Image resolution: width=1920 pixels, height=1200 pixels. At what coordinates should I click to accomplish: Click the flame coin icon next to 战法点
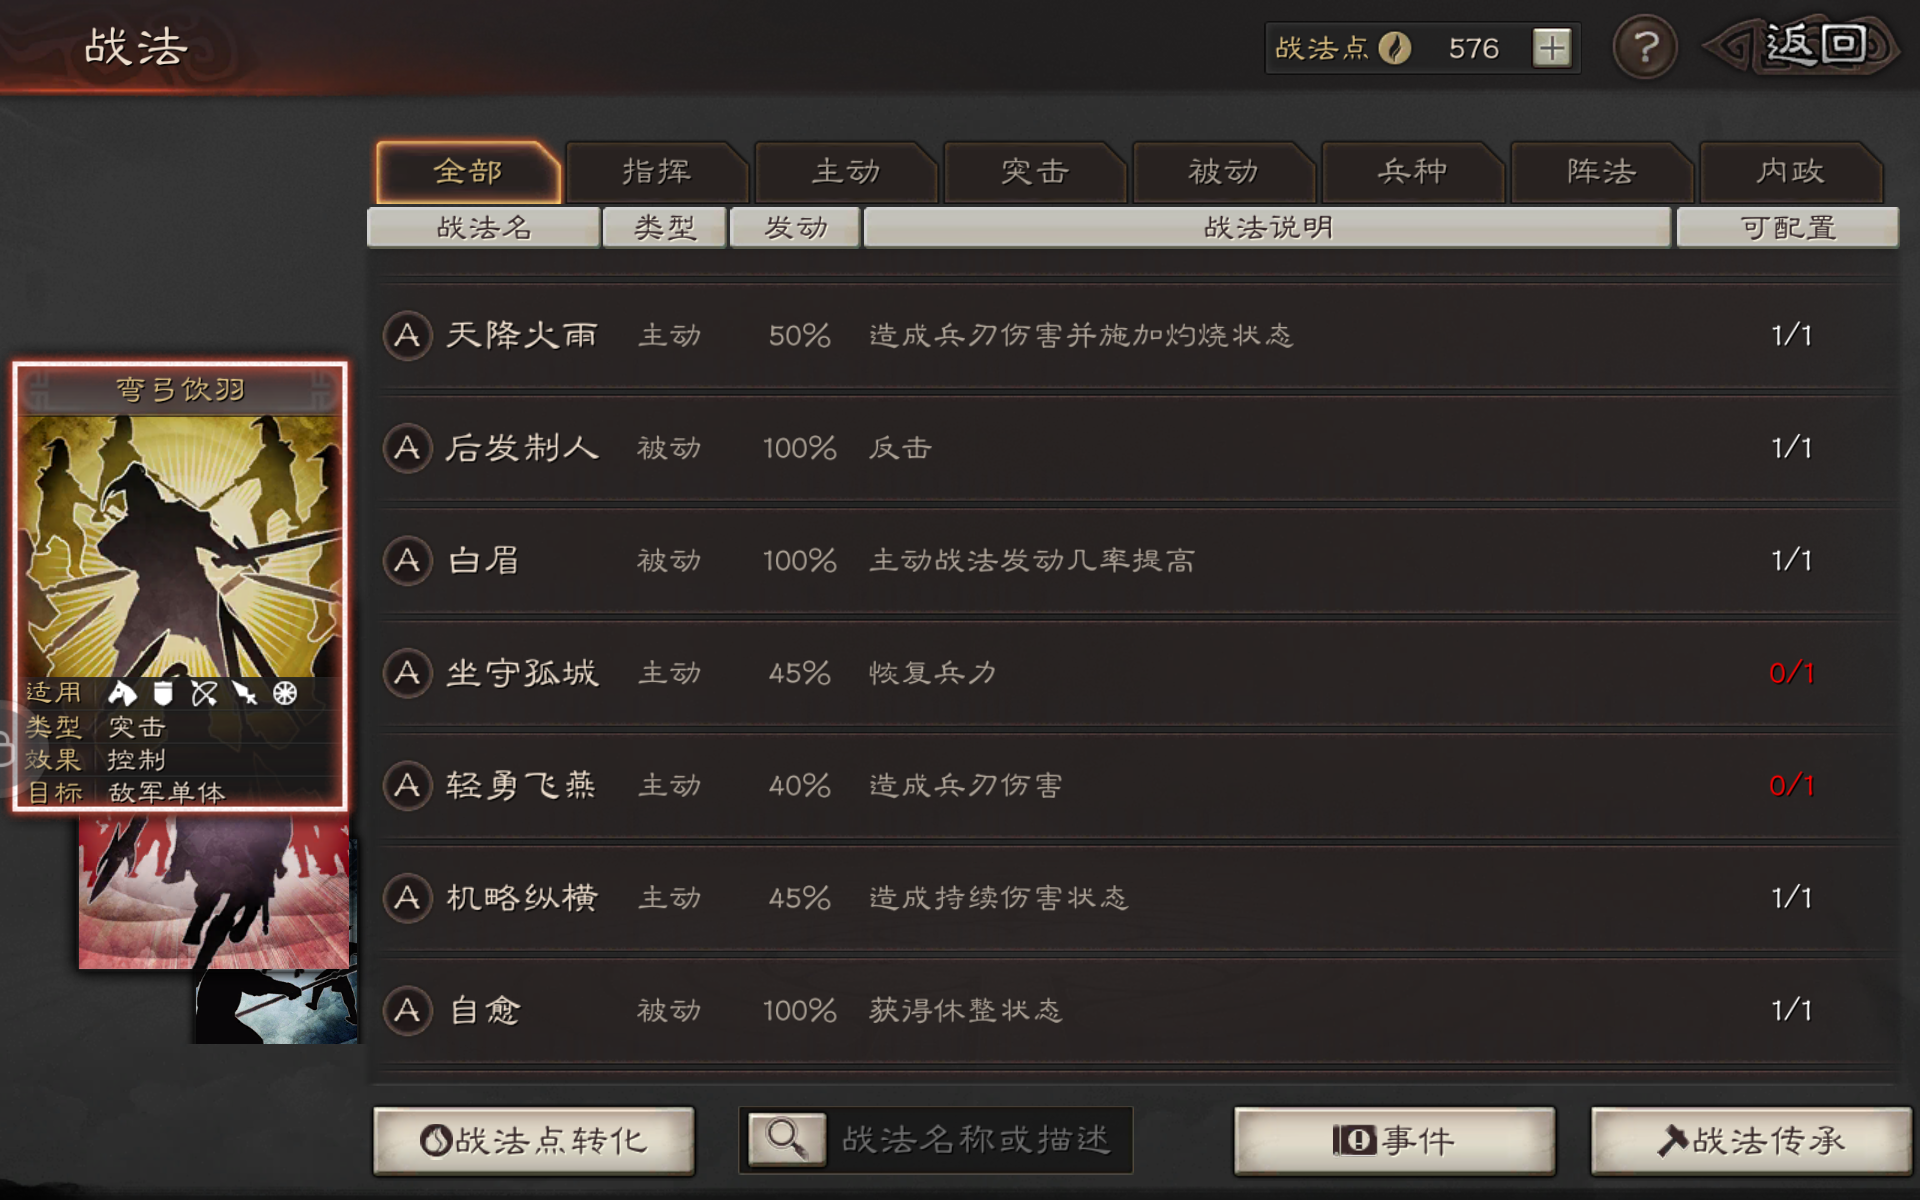point(1394,48)
